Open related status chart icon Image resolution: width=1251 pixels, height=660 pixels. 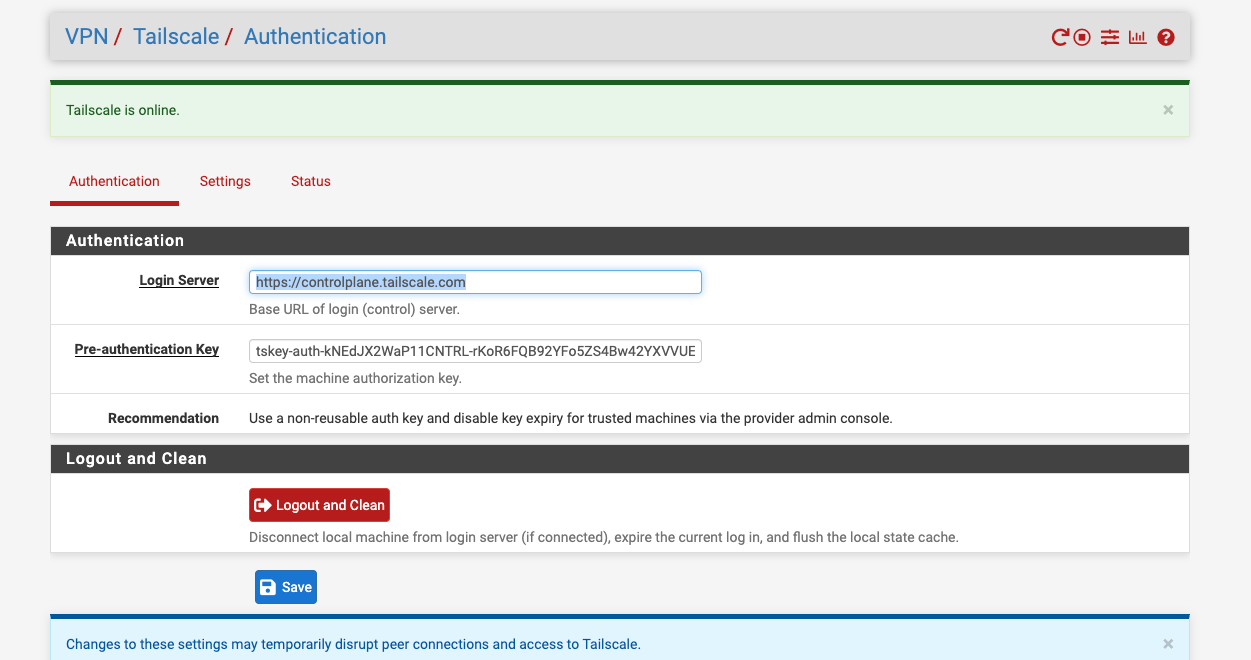click(x=1137, y=38)
